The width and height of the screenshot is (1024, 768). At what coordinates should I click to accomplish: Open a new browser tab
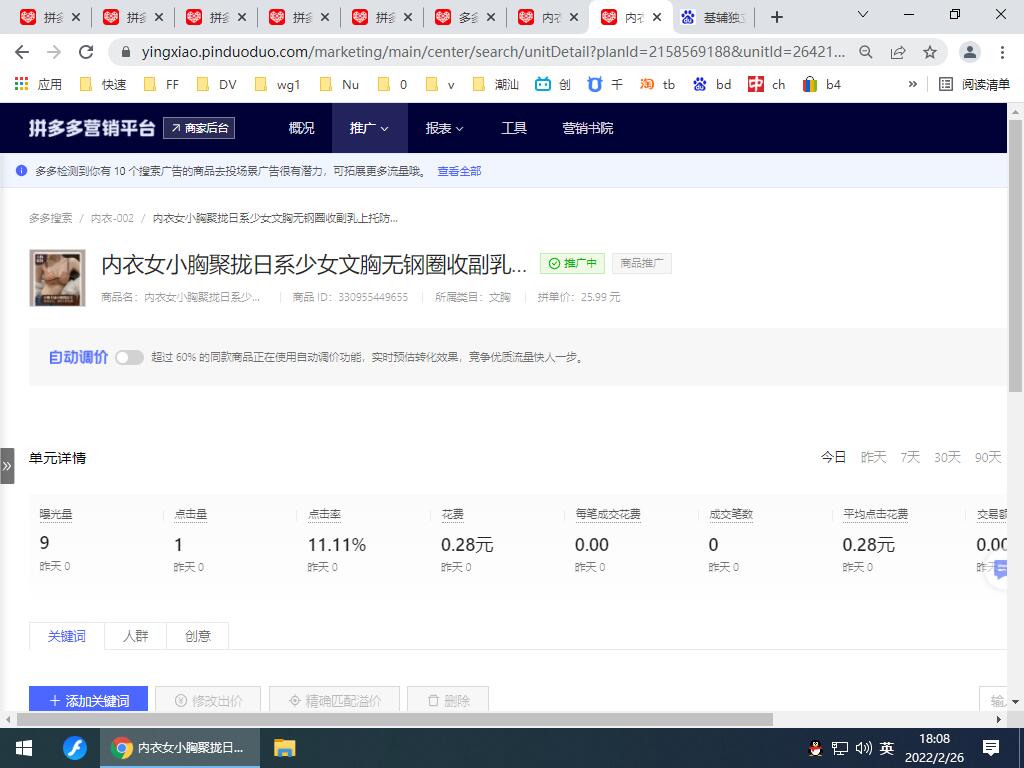(x=776, y=17)
